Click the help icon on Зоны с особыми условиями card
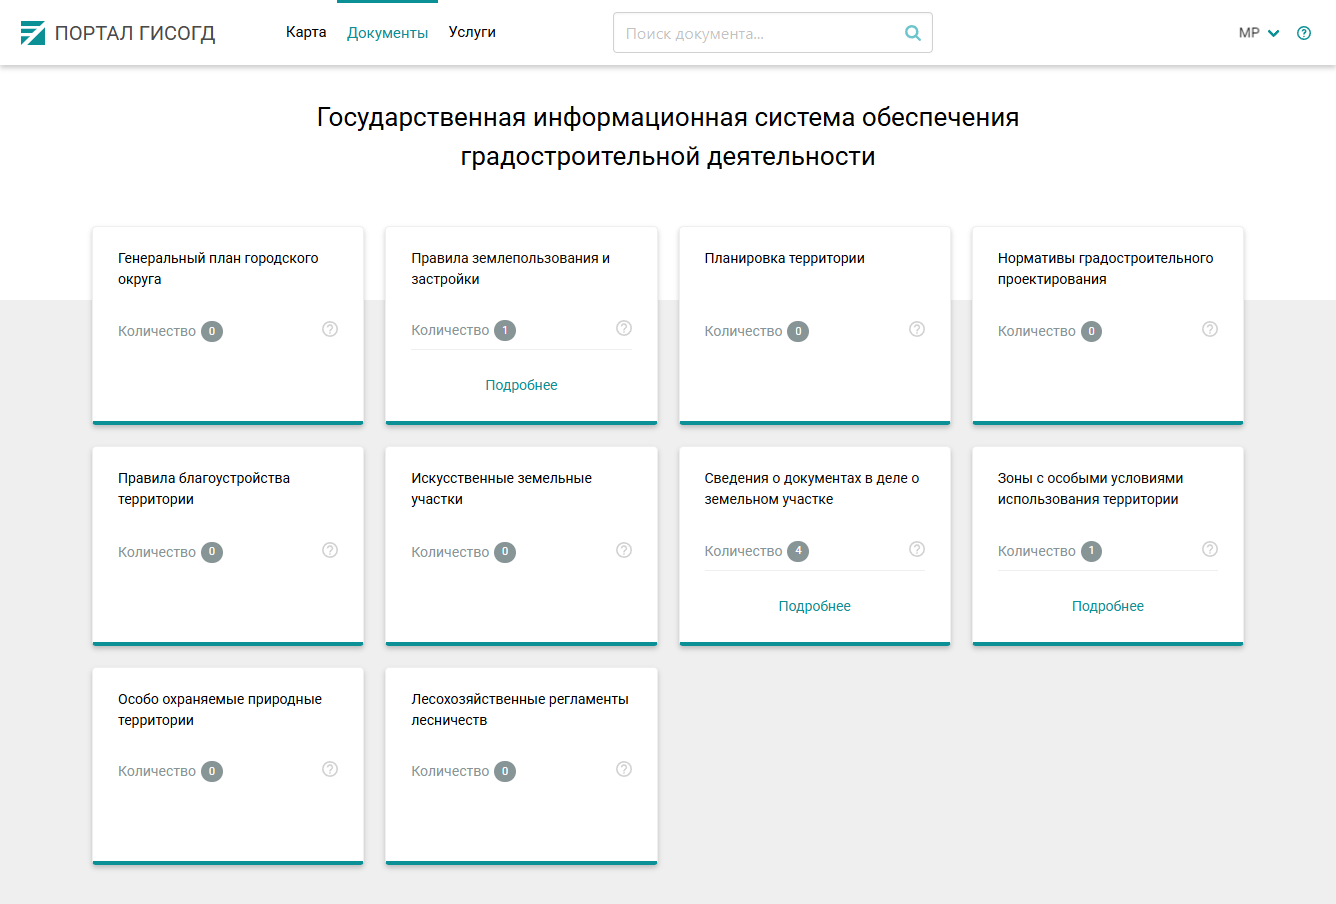1336x904 pixels. coord(1210,548)
